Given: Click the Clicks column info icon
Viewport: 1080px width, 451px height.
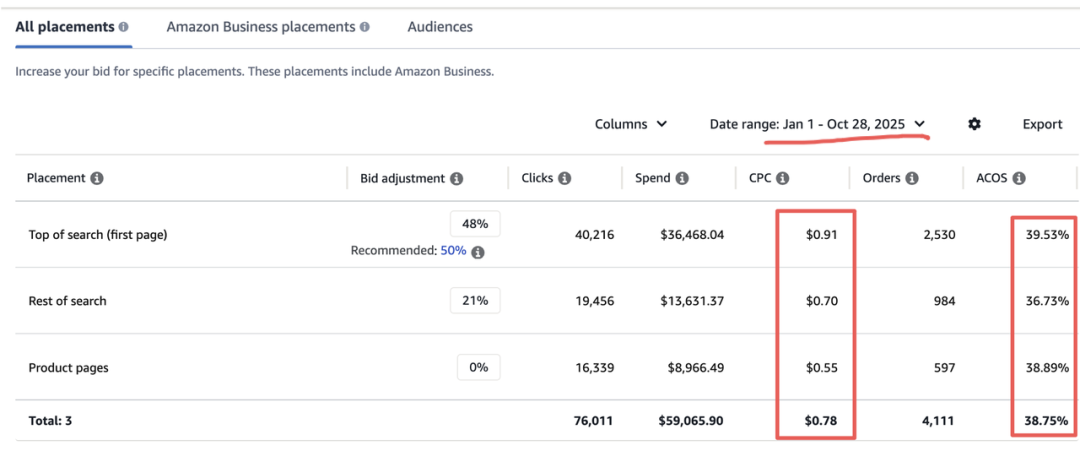Looking at the screenshot, I should coord(564,178).
